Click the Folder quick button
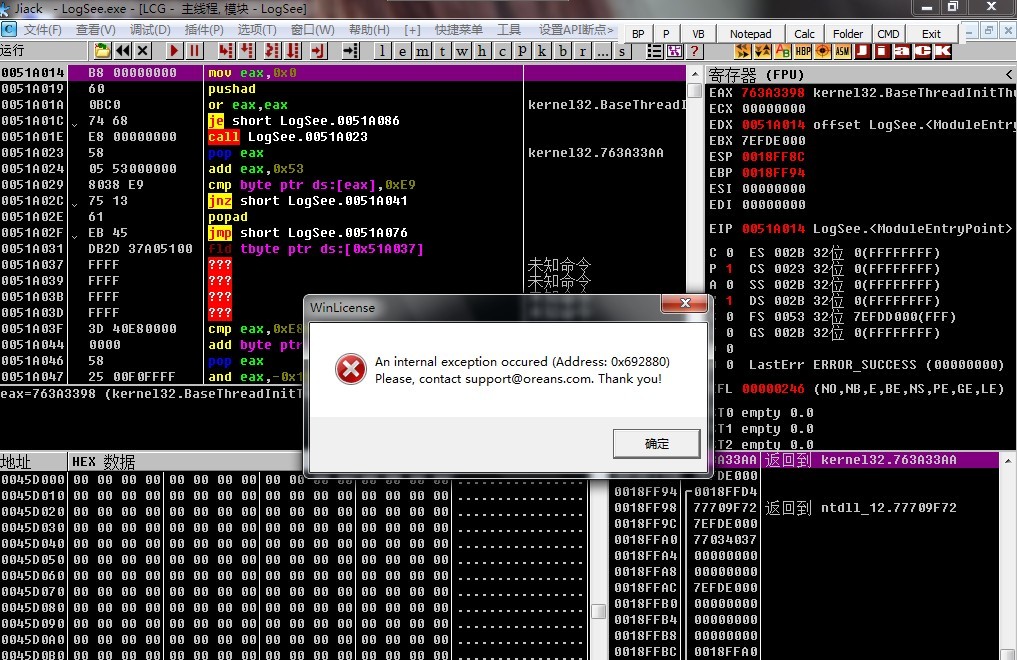The image size is (1017, 660). coord(848,34)
